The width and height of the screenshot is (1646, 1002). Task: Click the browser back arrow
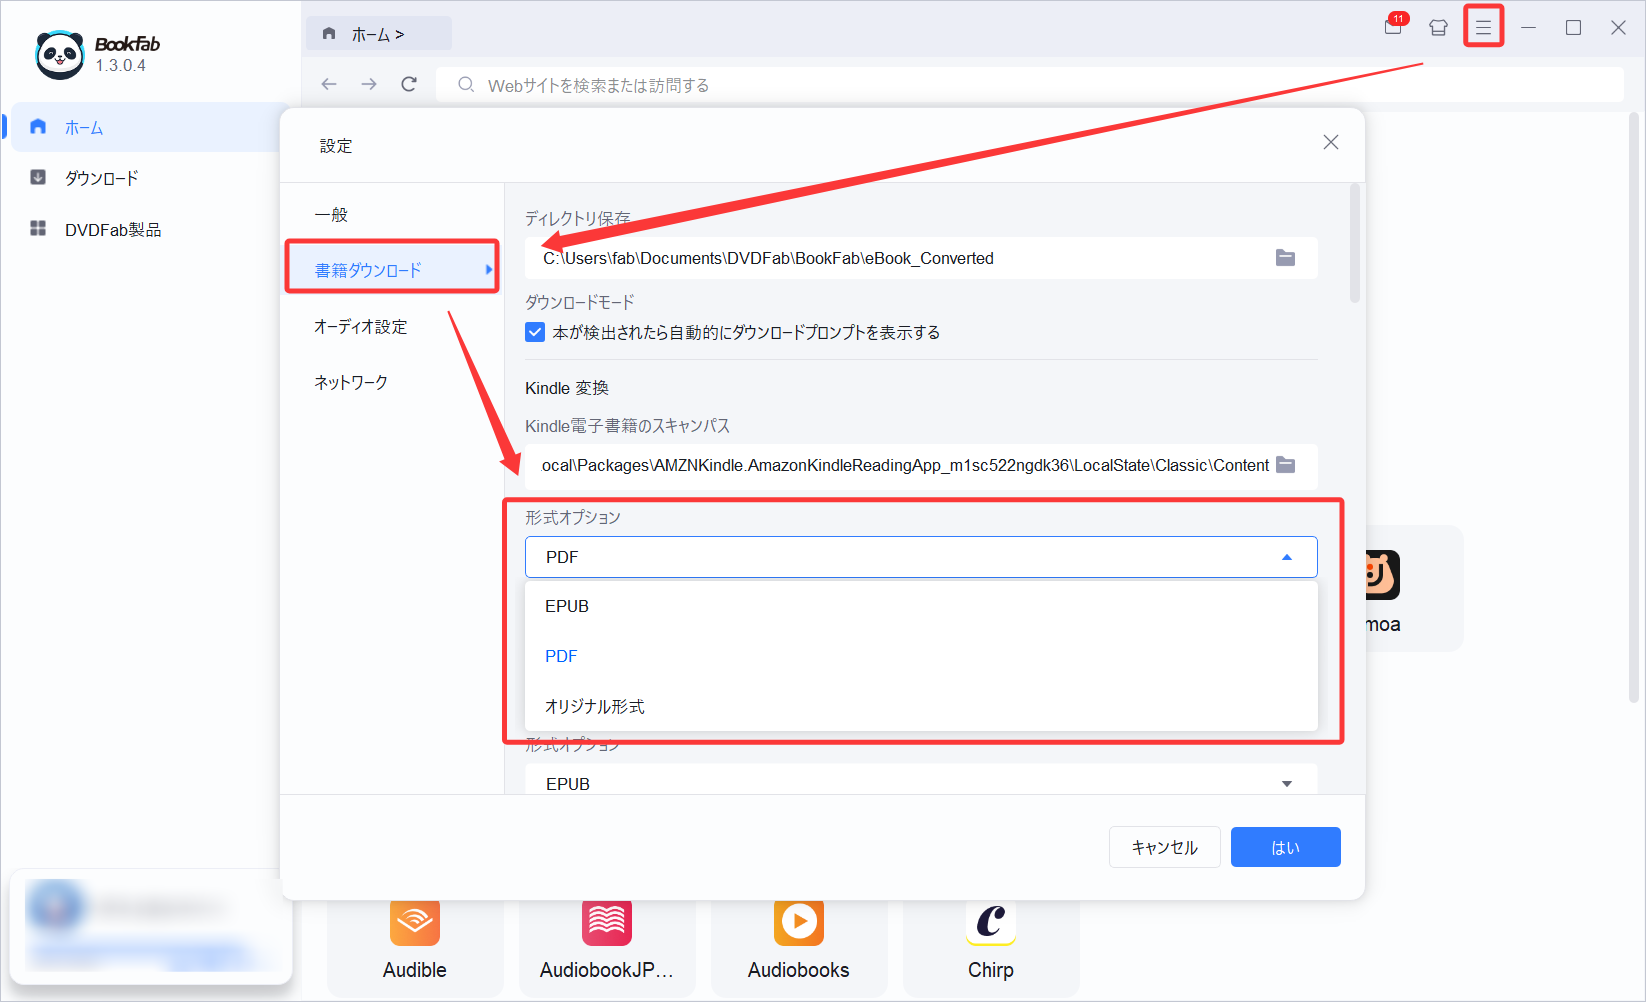point(329,84)
